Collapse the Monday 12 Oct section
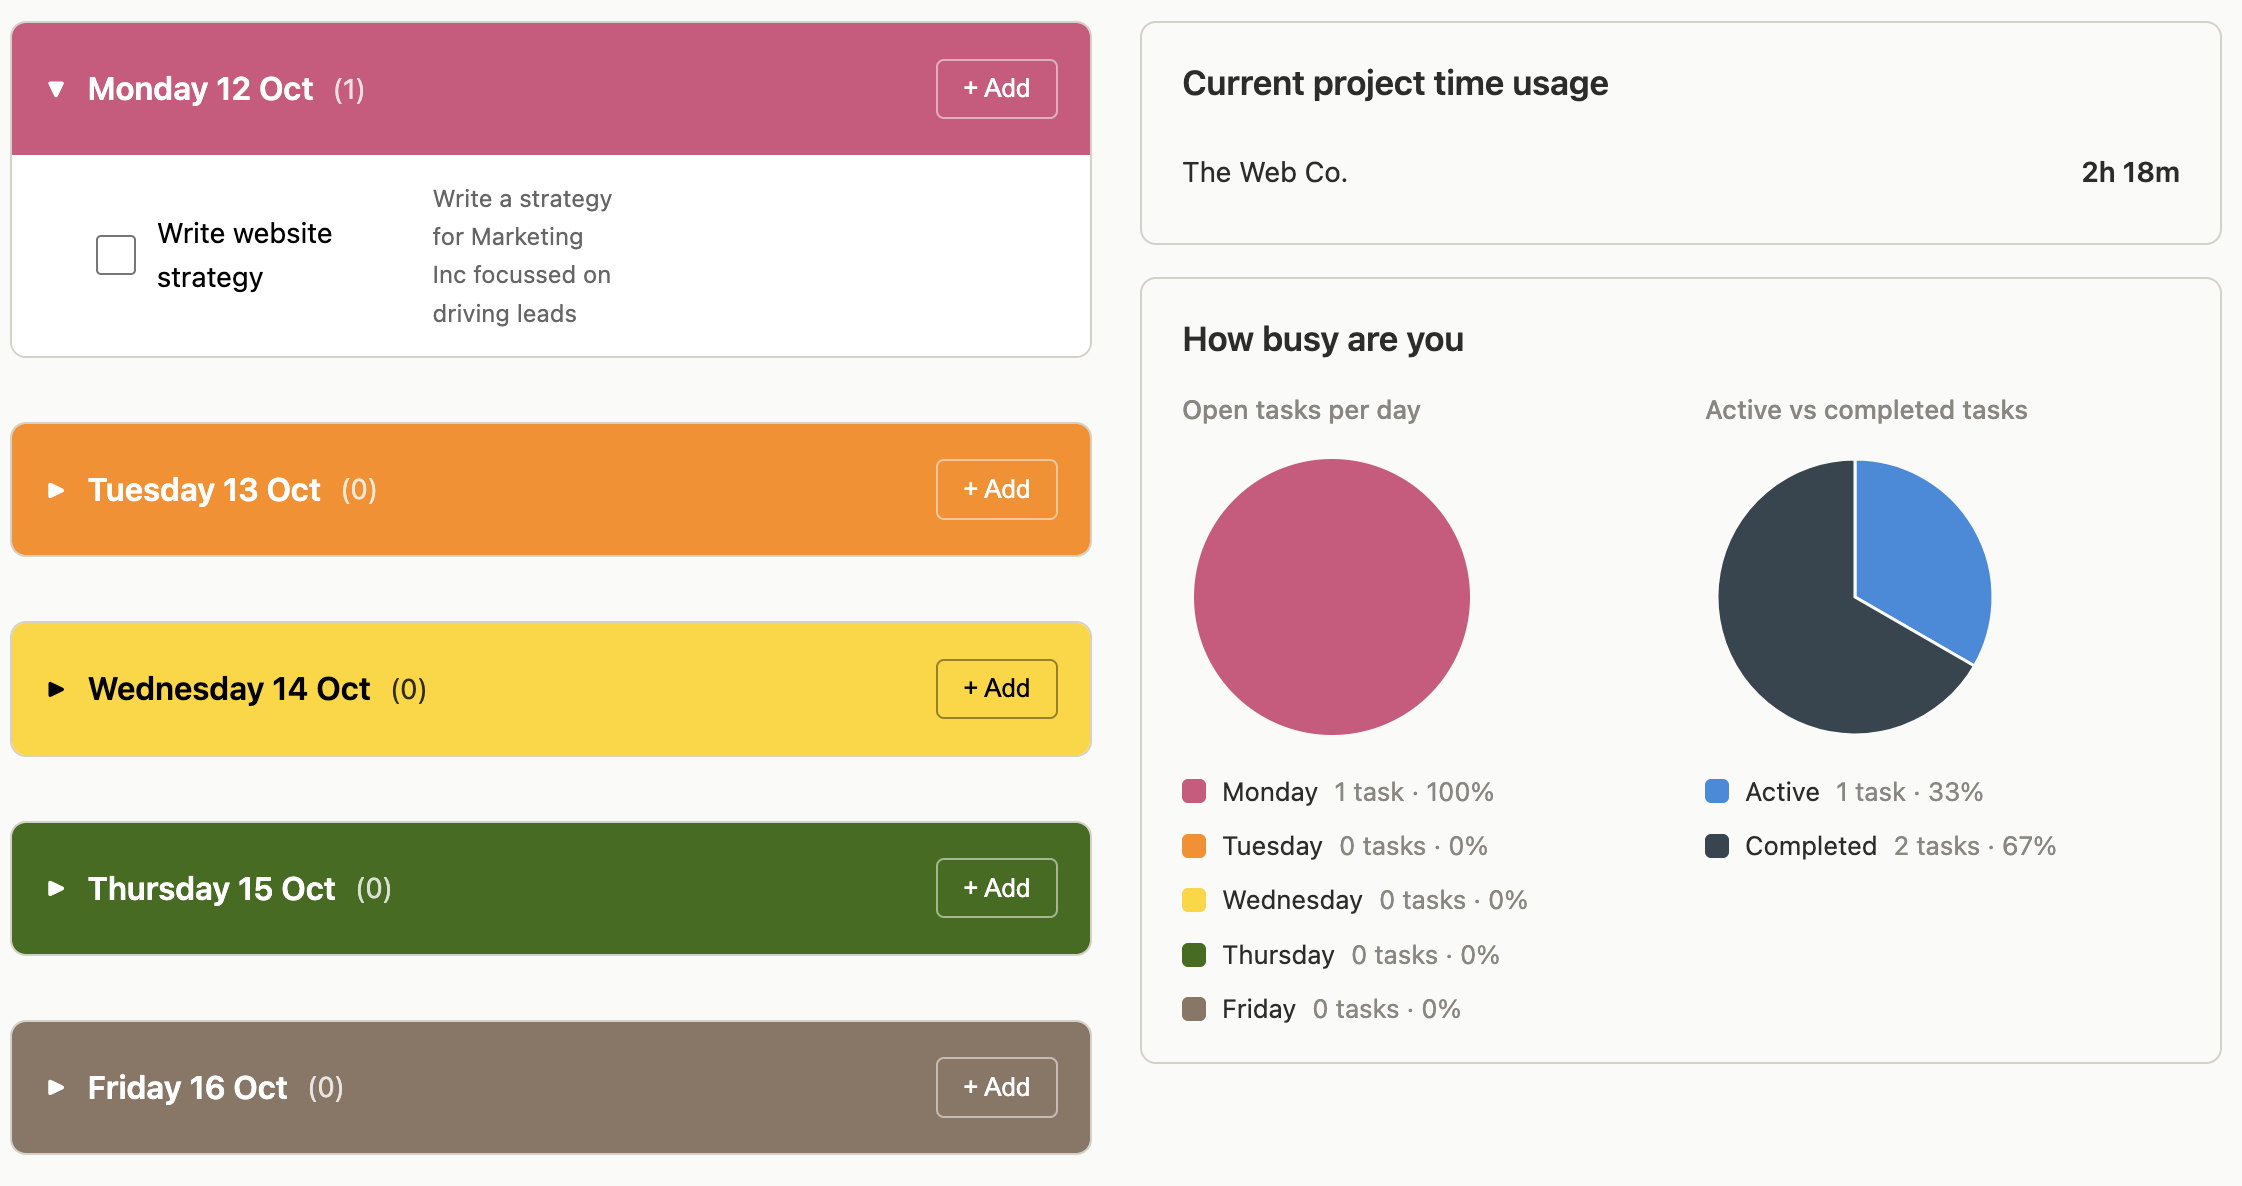2242x1186 pixels. (56, 89)
